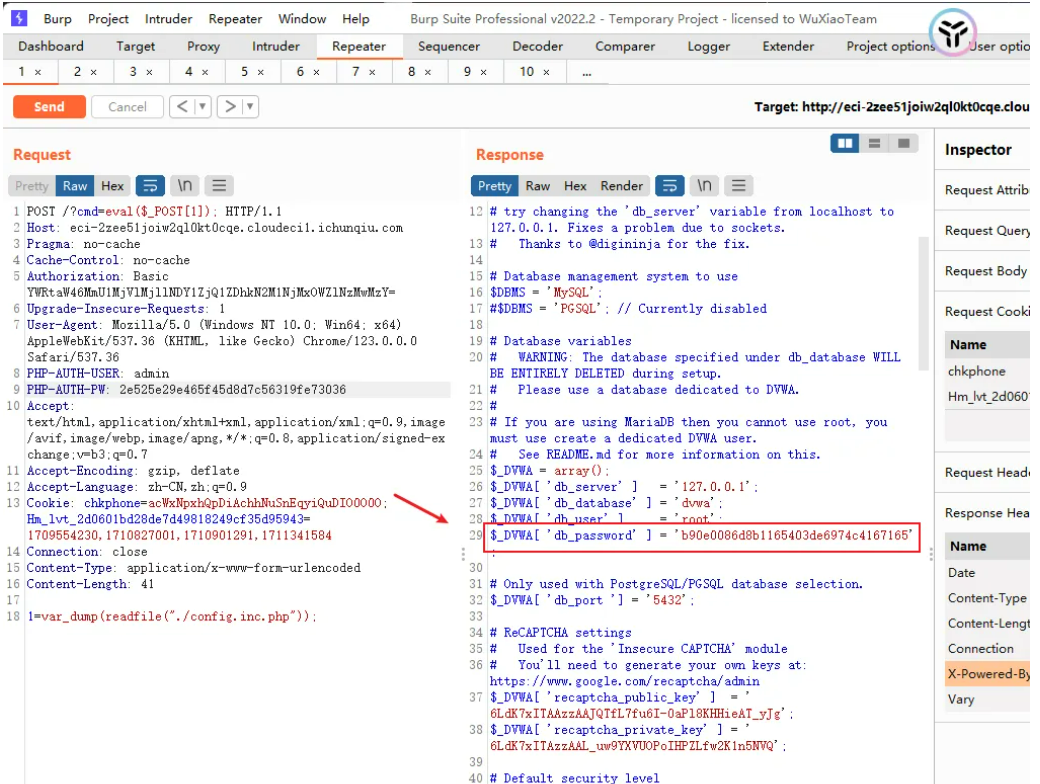
Task: Open the Help menu
Action: [356, 19]
